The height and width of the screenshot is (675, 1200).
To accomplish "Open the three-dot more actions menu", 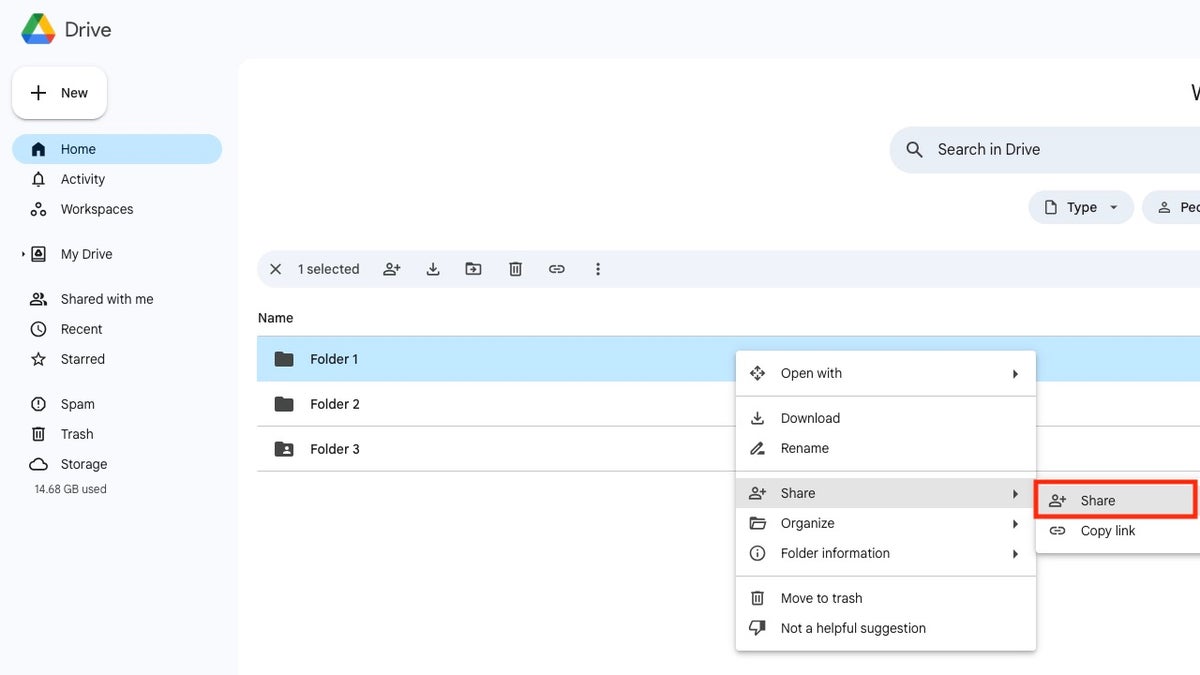I will tap(598, 269).
